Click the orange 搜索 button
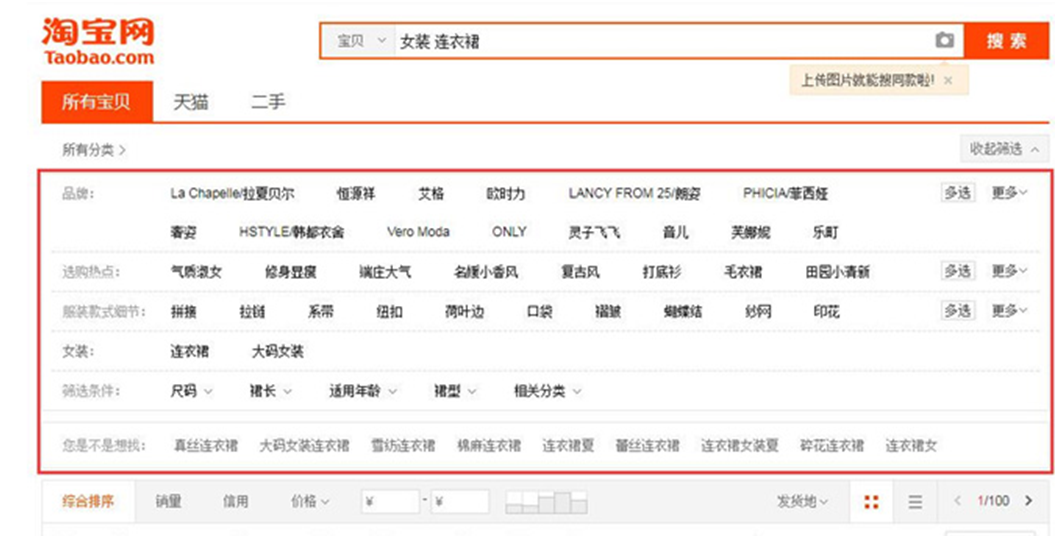The width and height of the screenshot is (1057, 538). click(x=1006, y=41)
